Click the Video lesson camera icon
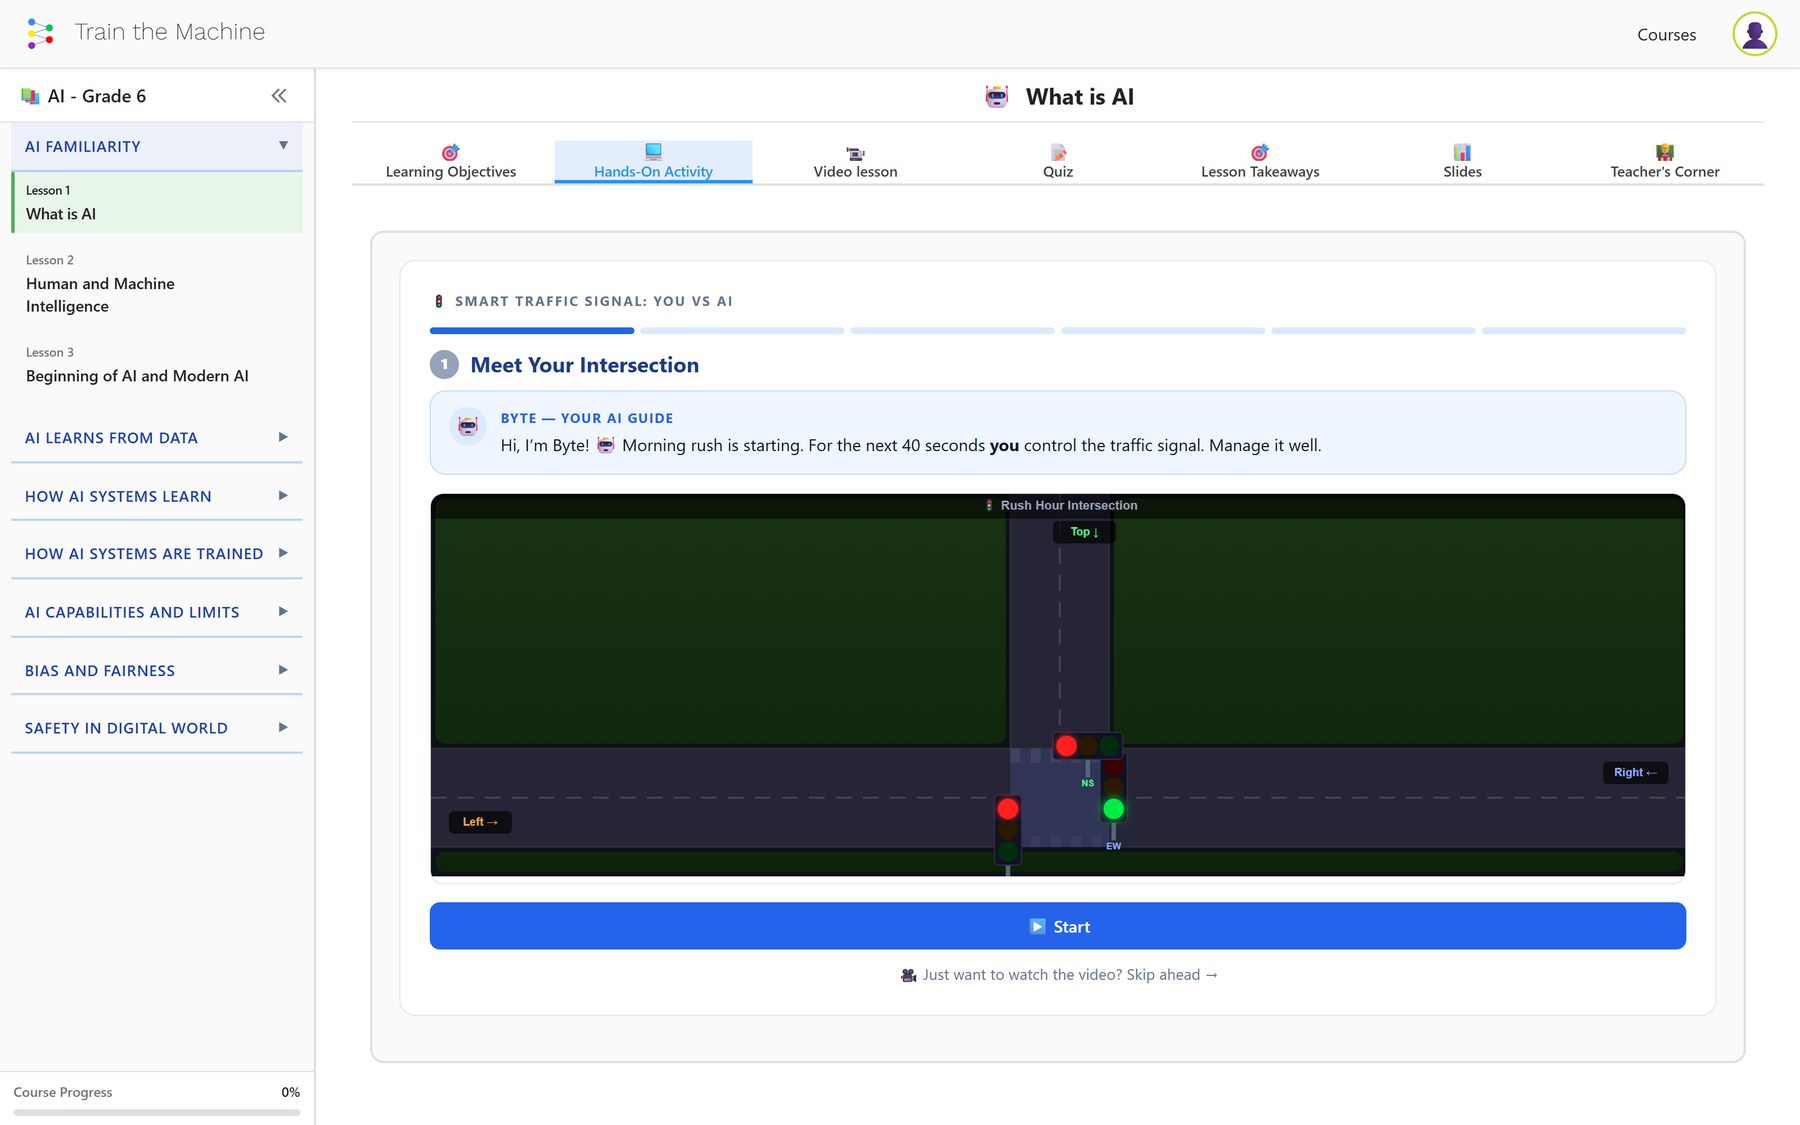This screenshot has width=1800, height=1125. (855, 153)
